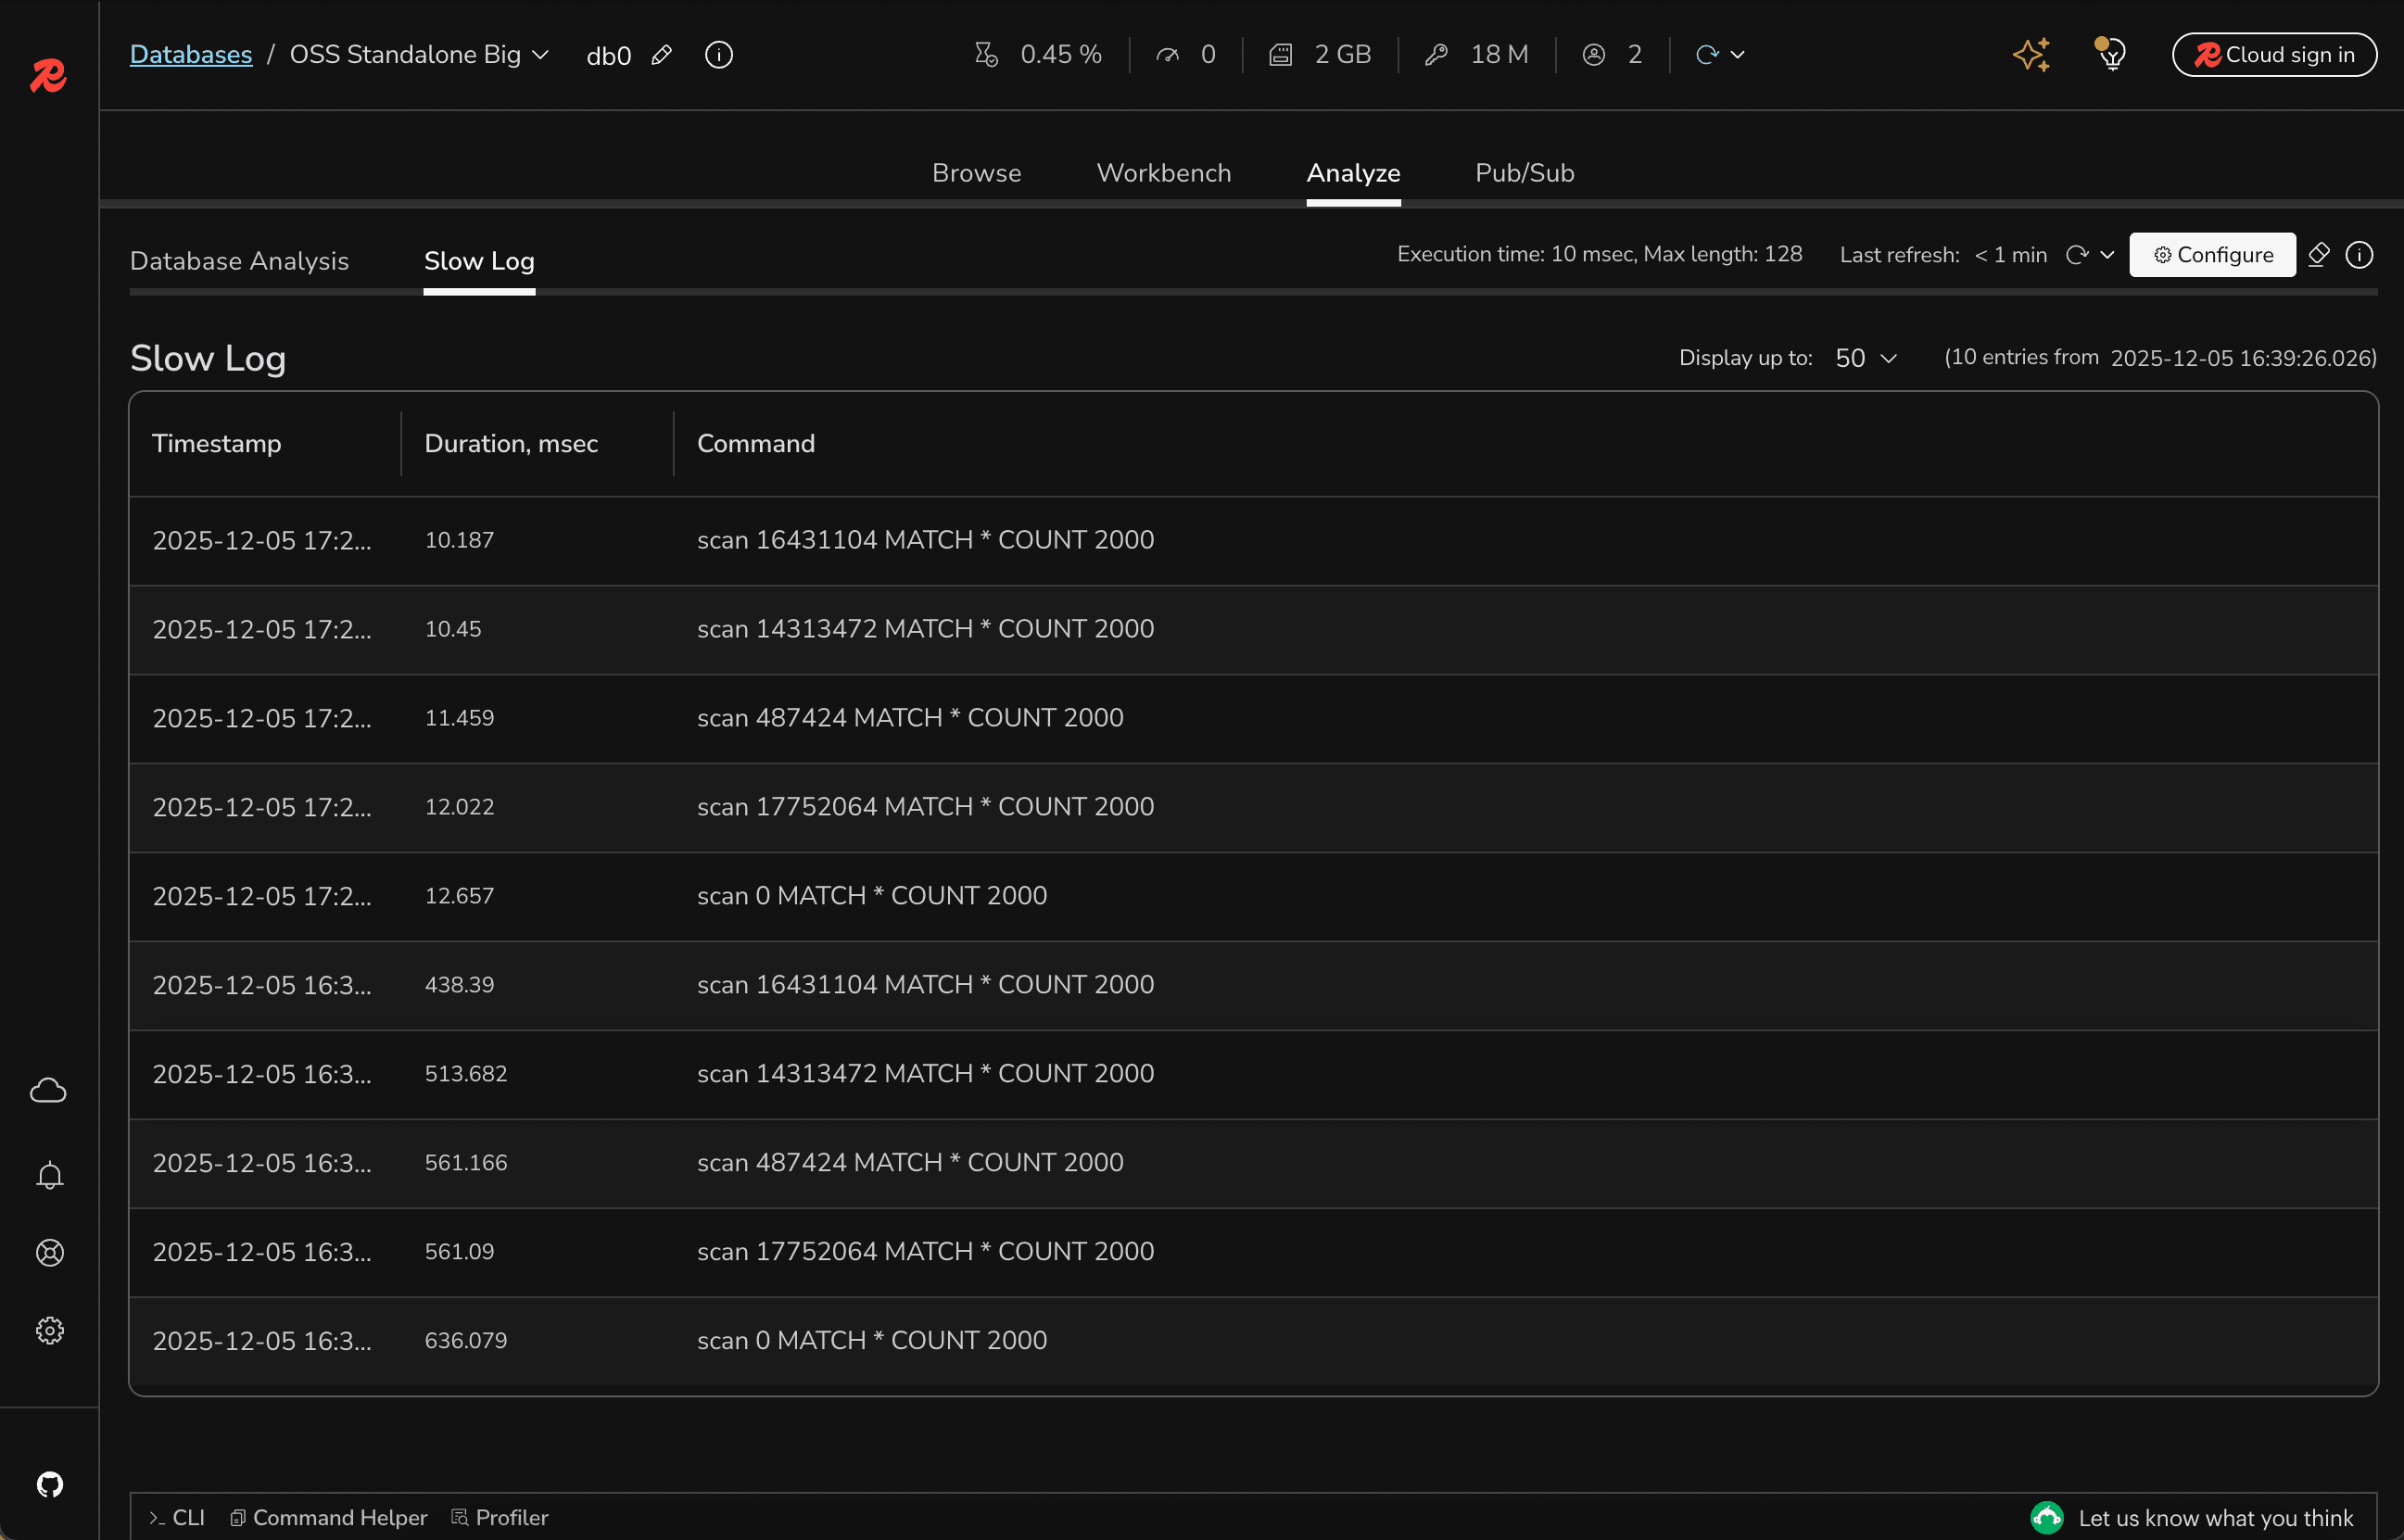Refresh the slow log now

pyautogui.click(x=2077, y=255)
